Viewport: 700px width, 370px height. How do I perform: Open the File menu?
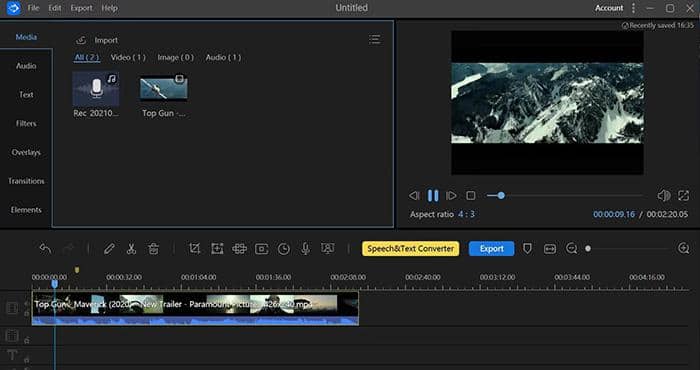33,8
